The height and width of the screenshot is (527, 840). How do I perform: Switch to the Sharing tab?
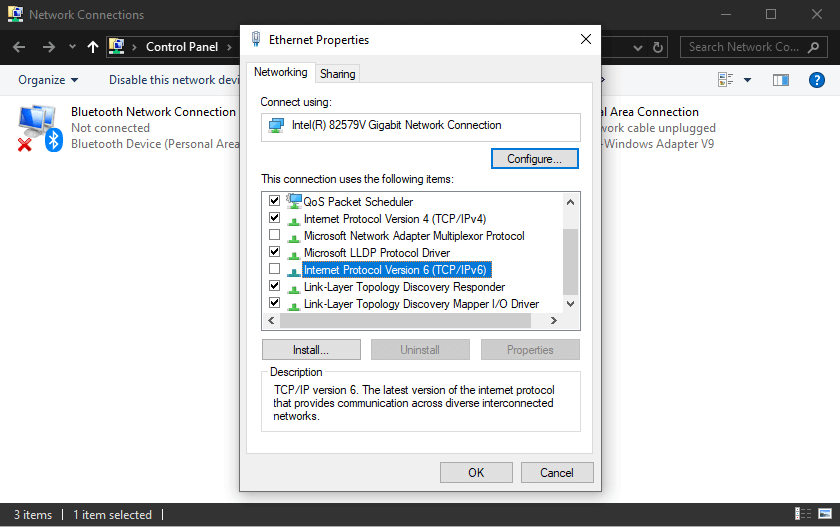coord(338,73)
